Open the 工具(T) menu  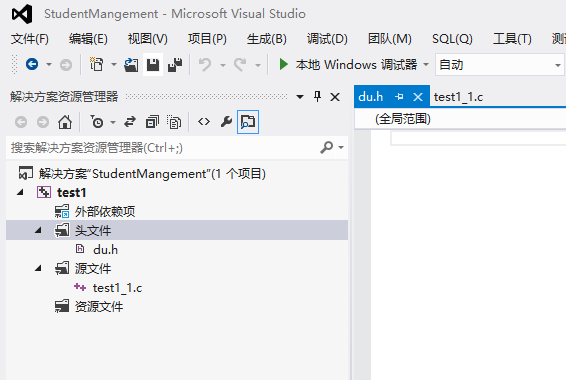tap(512, 39)
